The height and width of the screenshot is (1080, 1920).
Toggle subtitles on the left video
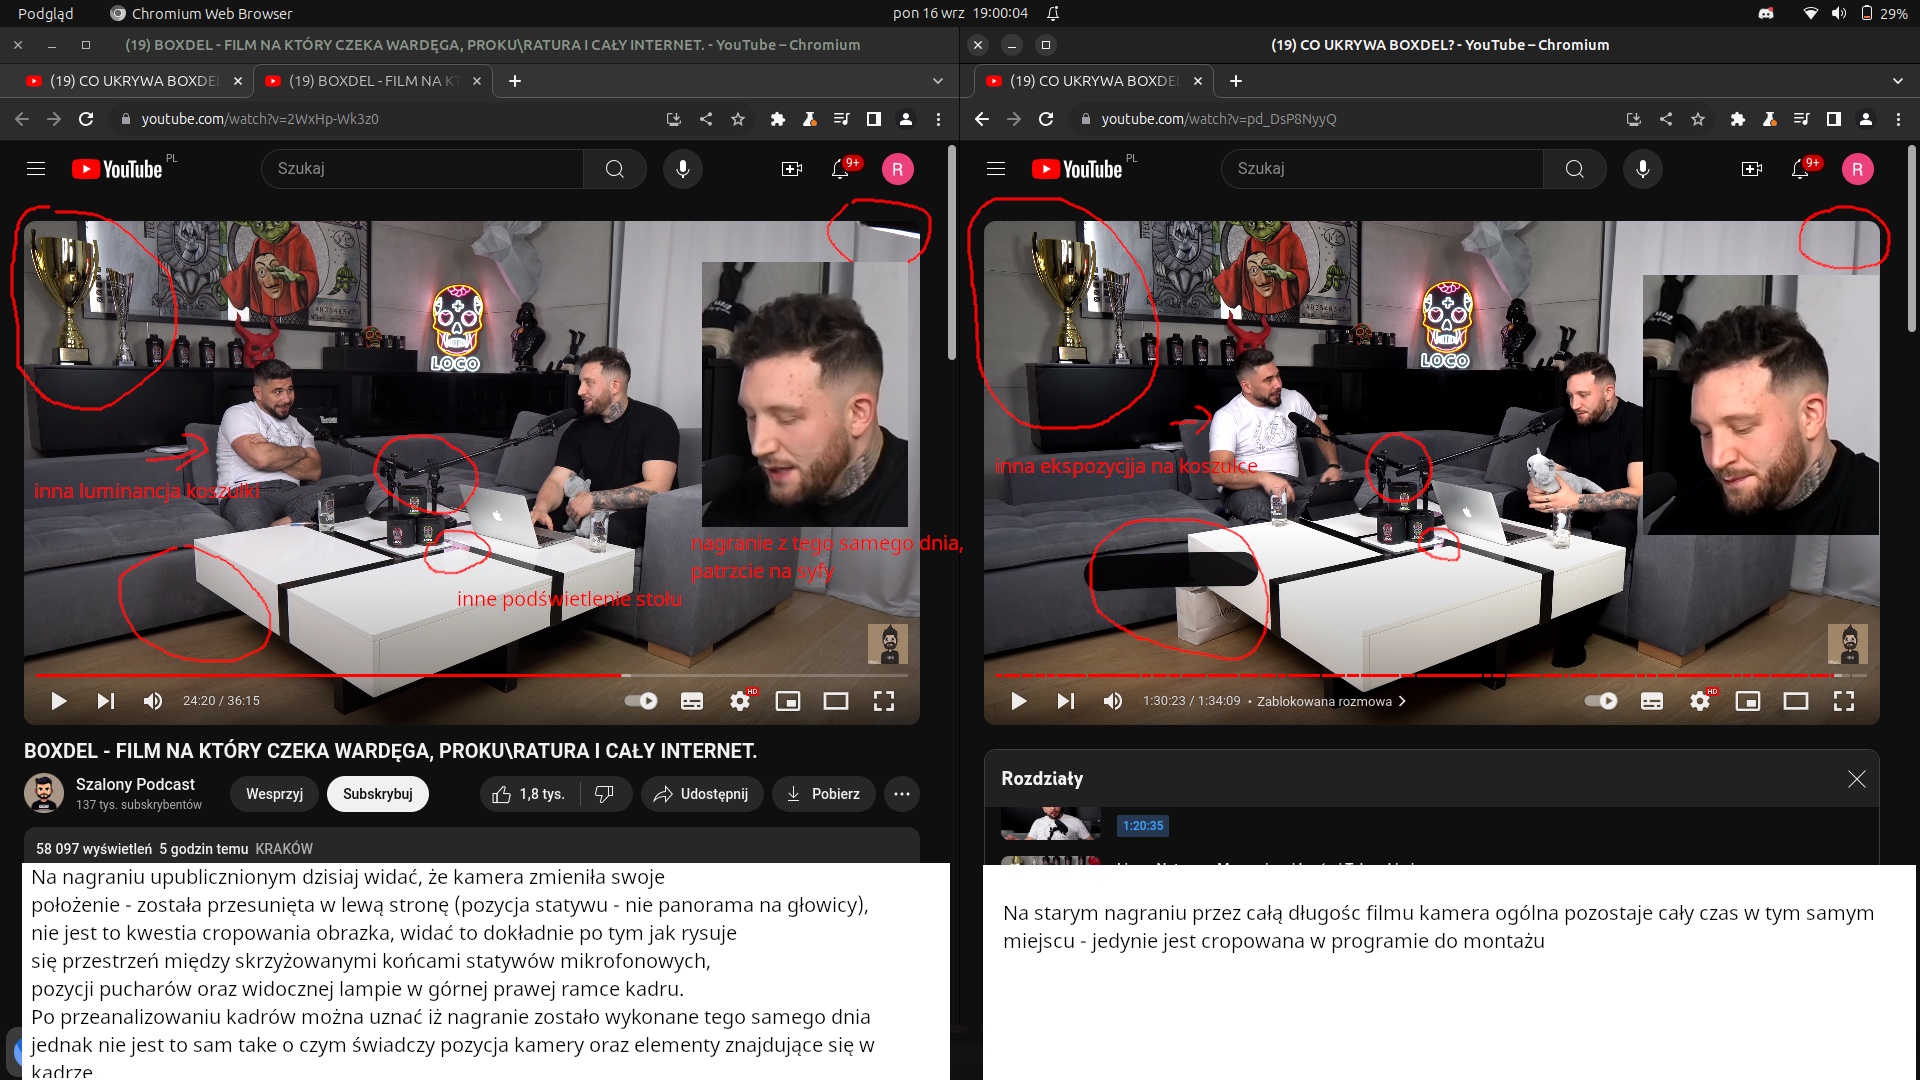point(692,701)
